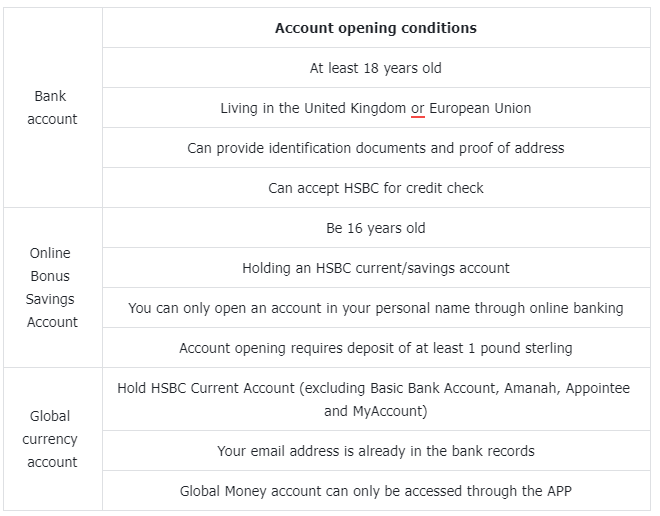Select the "Global currency account" category cell
Image resolution: width=660 pixels, height=516 pixels.
click(x=53, y=439)
